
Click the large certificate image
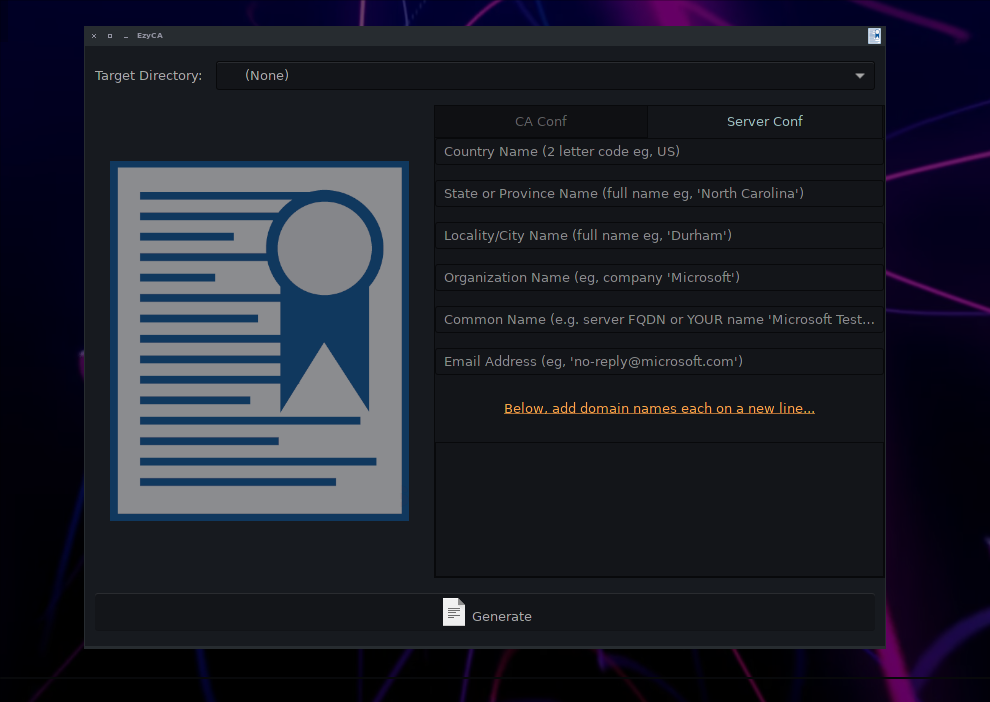click(259, 341)
